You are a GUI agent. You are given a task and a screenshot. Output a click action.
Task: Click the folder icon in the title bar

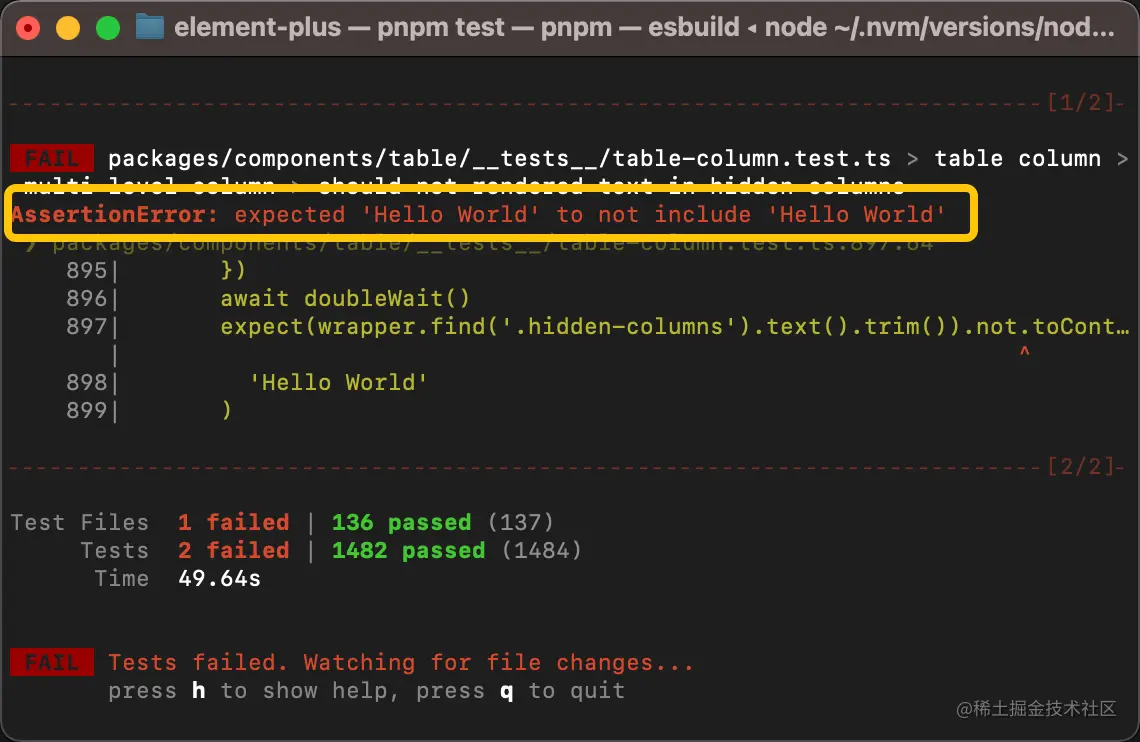(x=149, y=27)
